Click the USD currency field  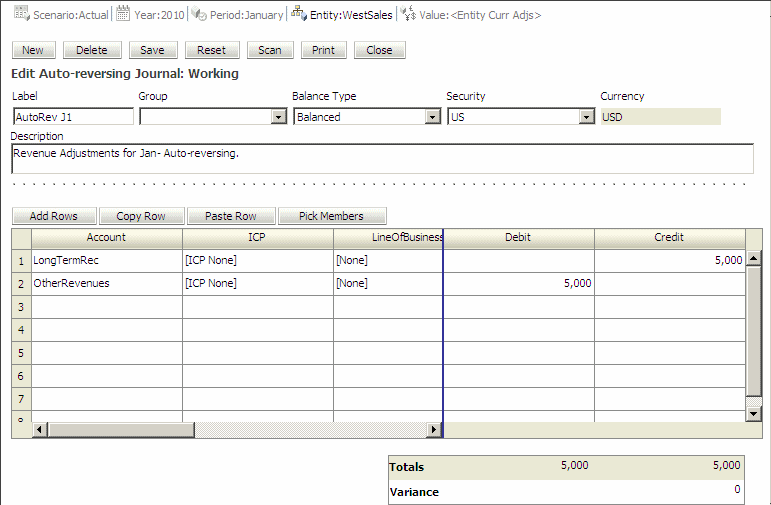click(x=660, y=117)
